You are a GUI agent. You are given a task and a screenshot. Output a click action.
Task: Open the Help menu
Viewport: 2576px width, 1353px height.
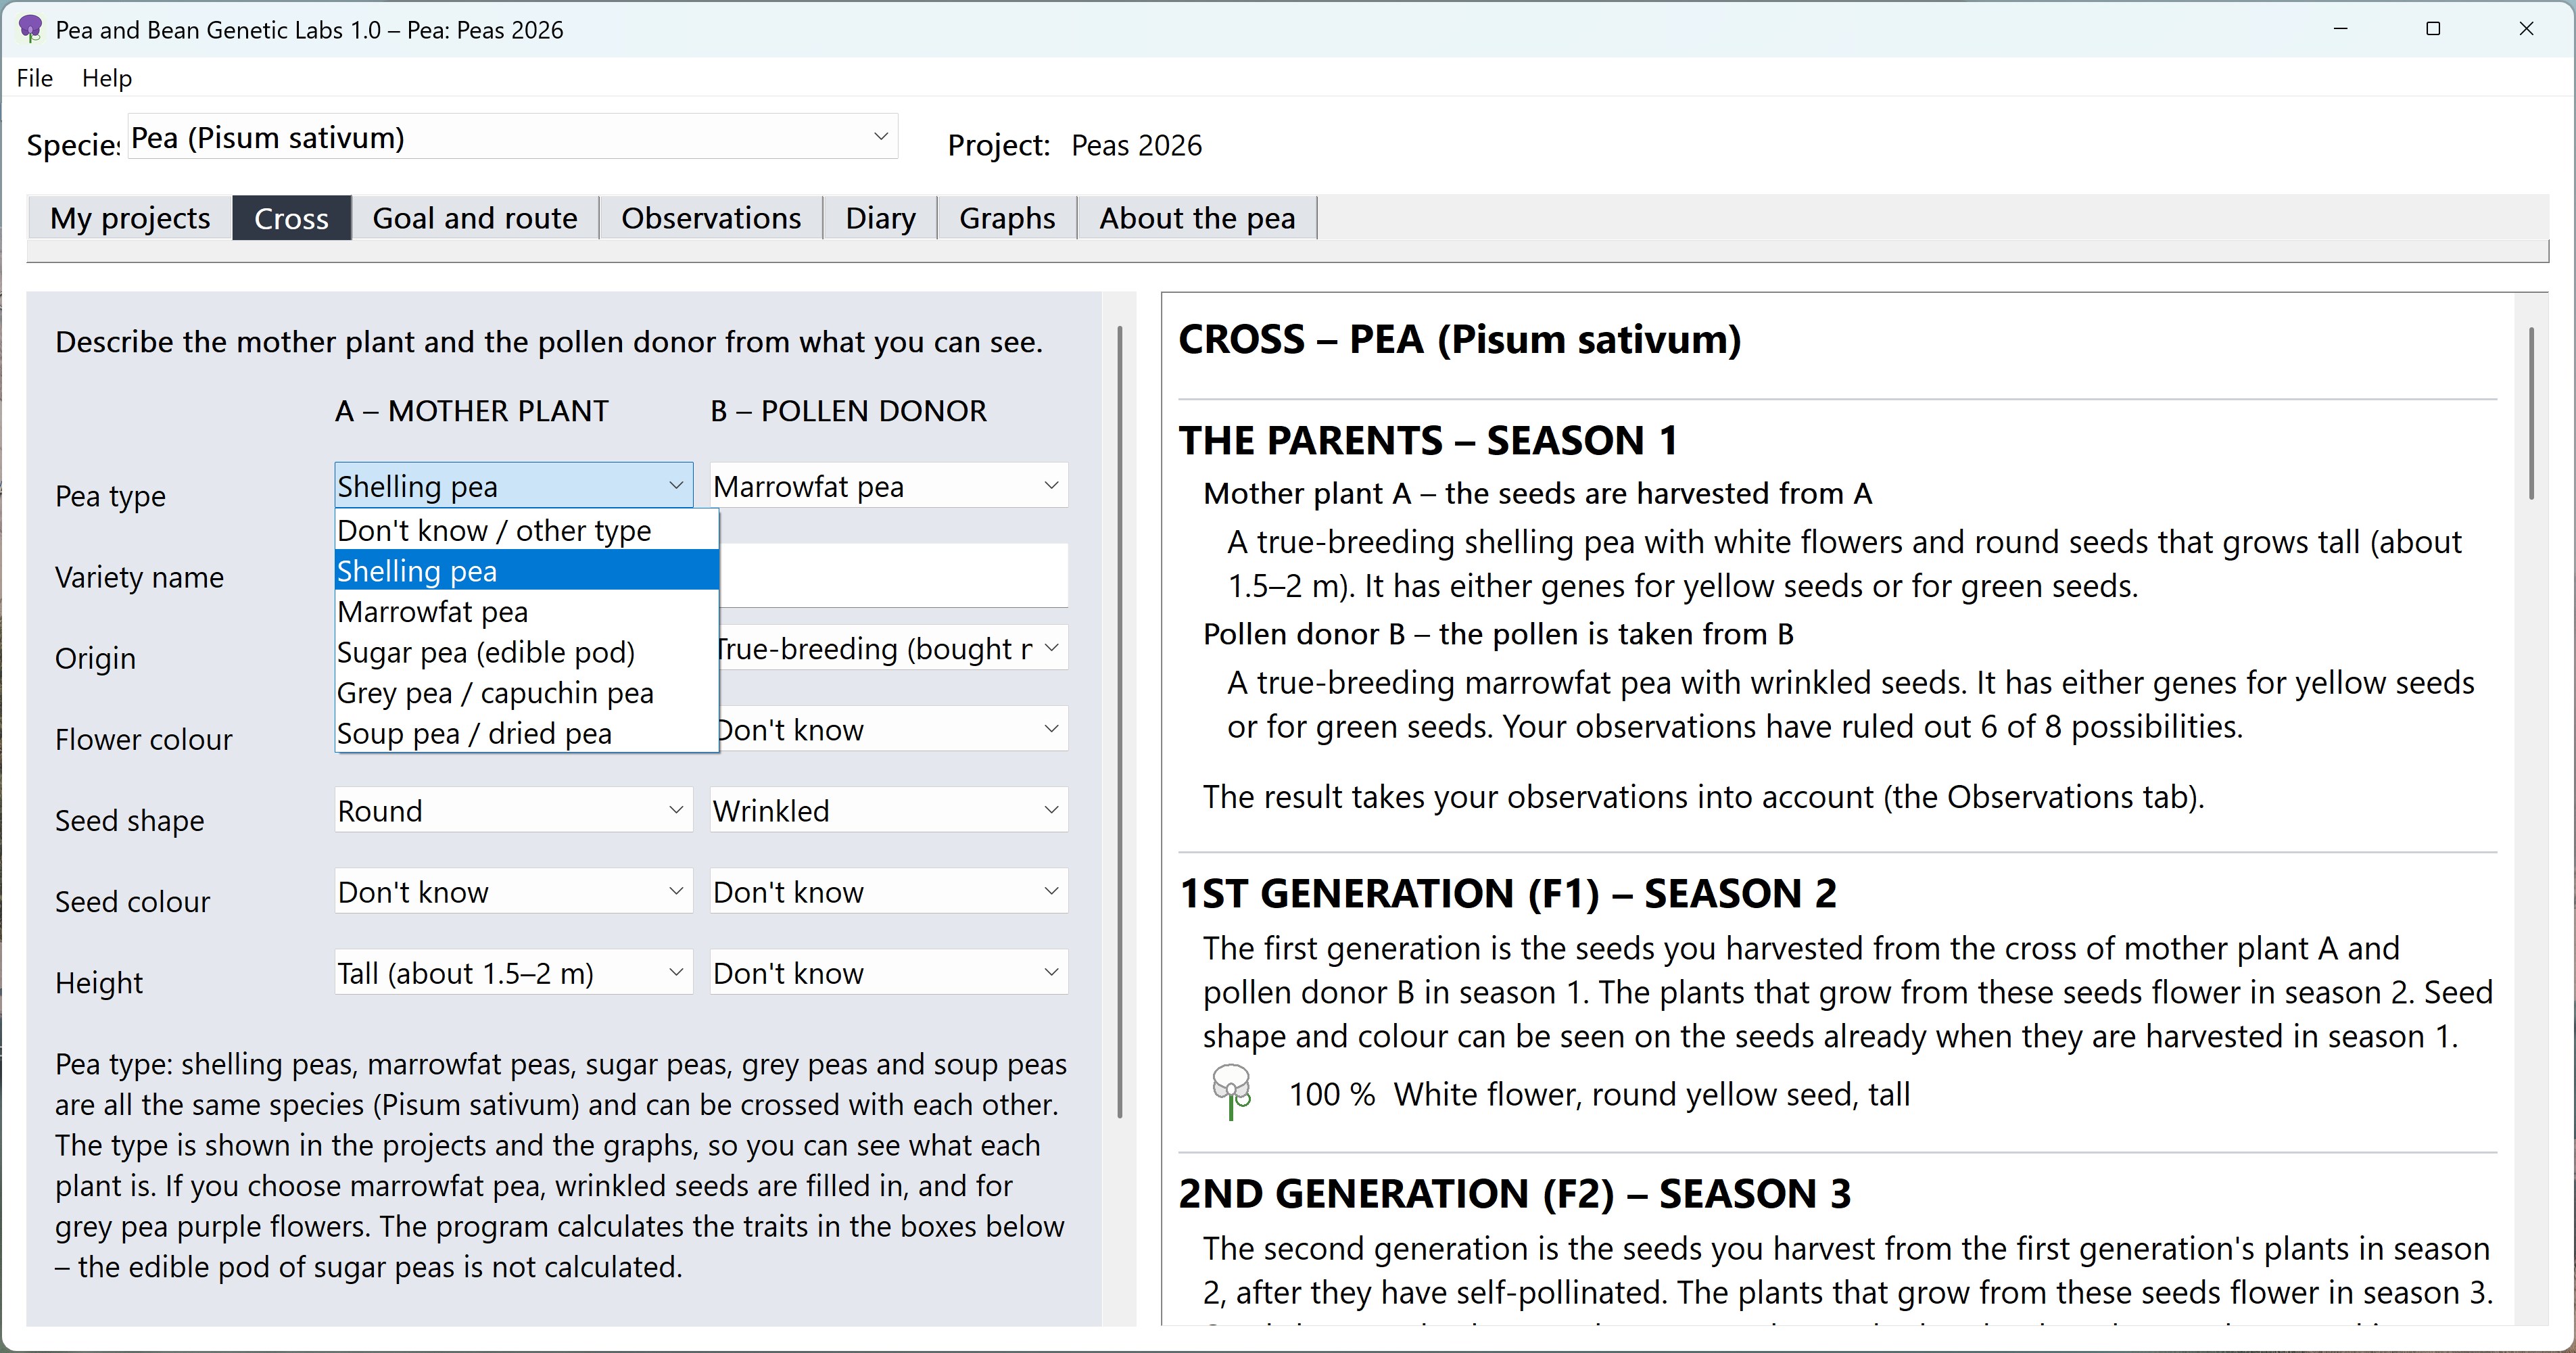tap(107, 78)
